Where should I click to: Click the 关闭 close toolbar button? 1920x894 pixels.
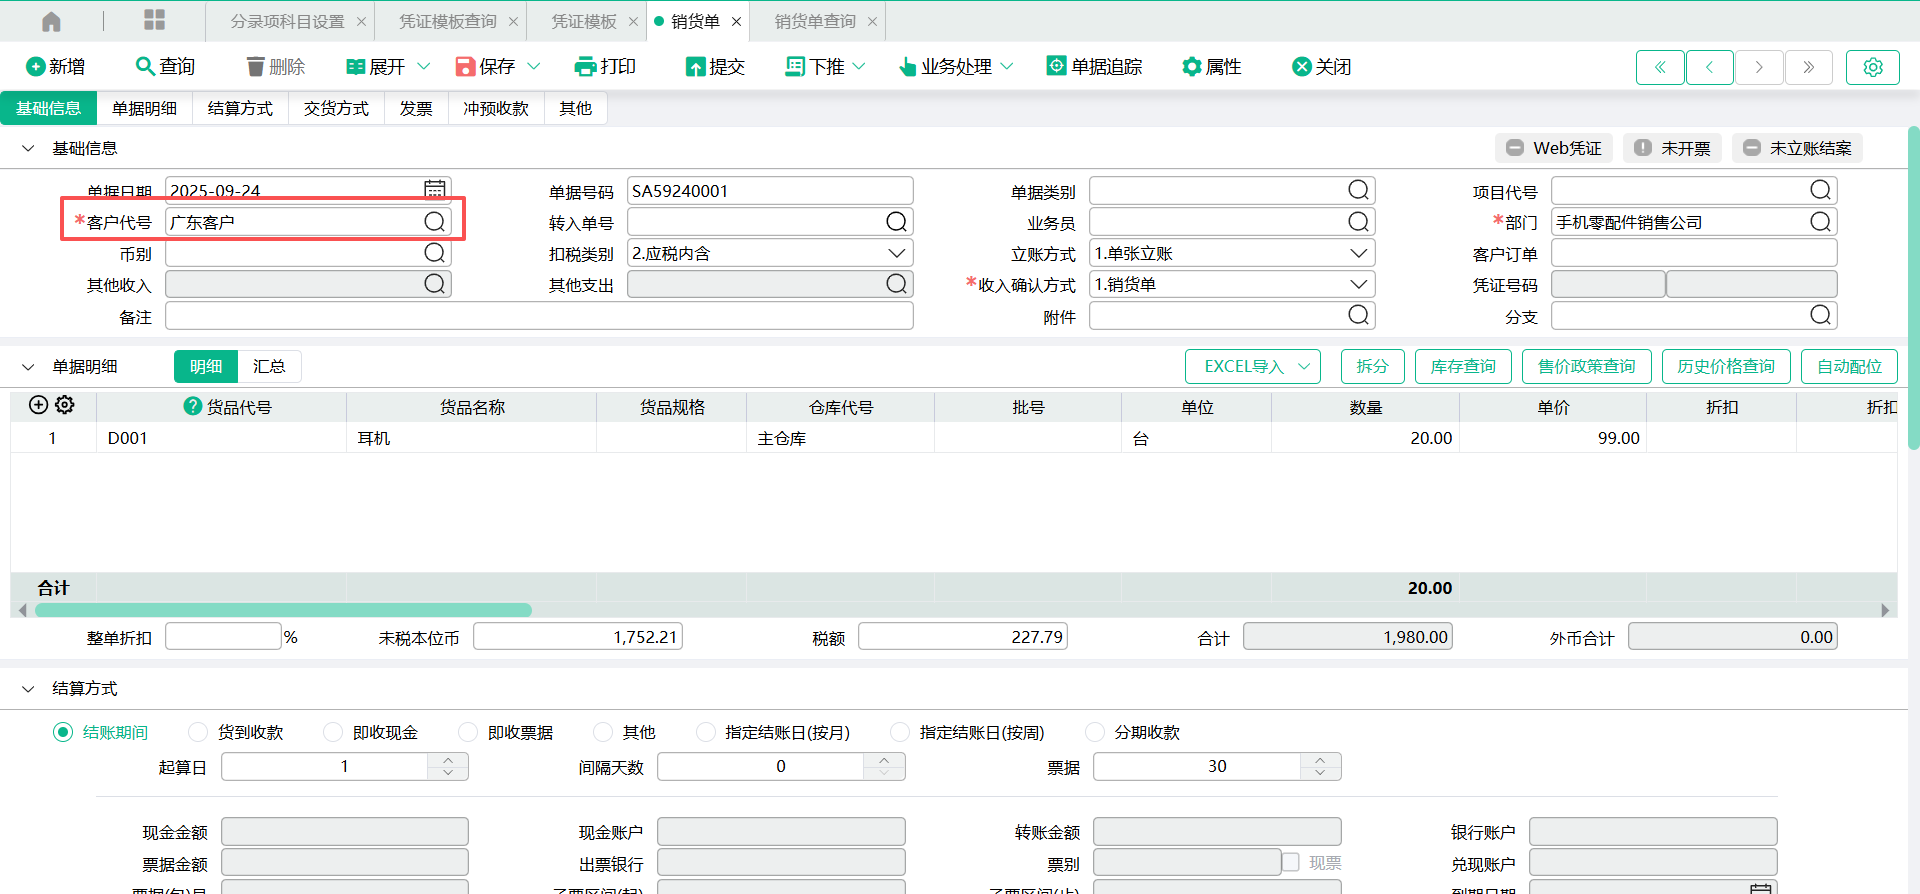pos(1321,66)
